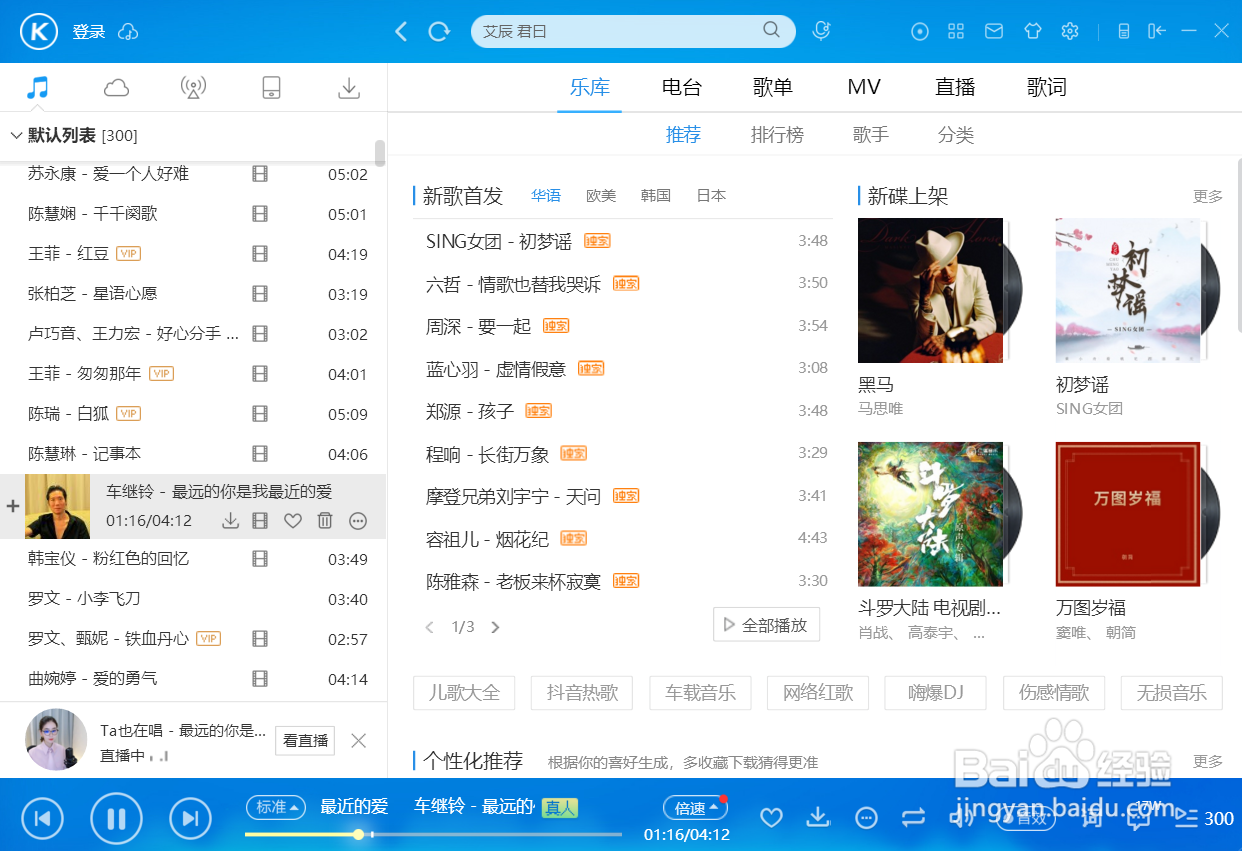The height and width of the screenshot is (851, 1242).
Task: Mute the volume speaker icon
Action: click(961, 817)
